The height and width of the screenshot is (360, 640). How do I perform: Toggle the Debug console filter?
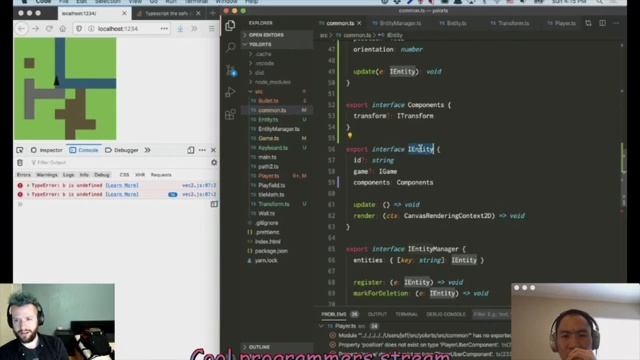[x=102, y=175]
